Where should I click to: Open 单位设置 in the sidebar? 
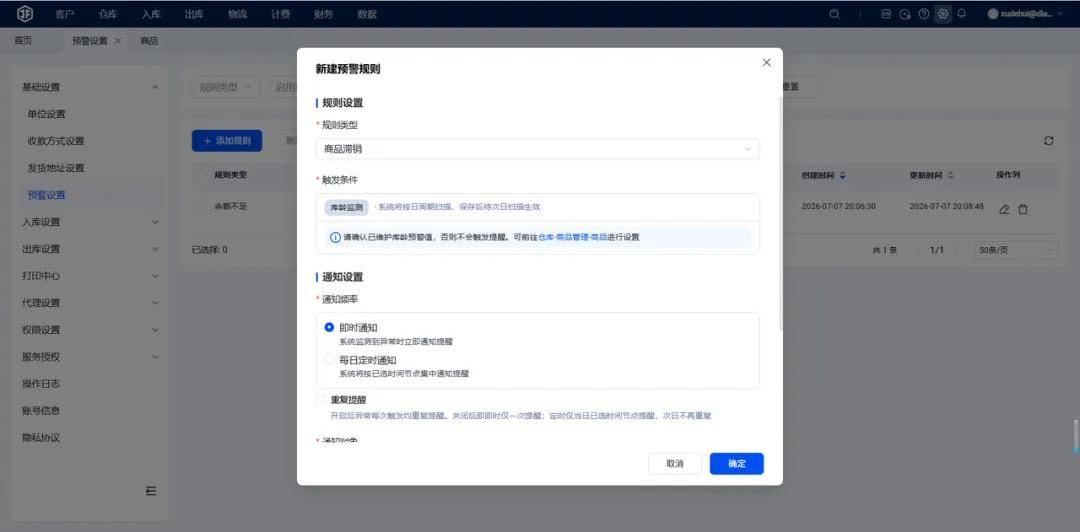[x=46, y=114]
